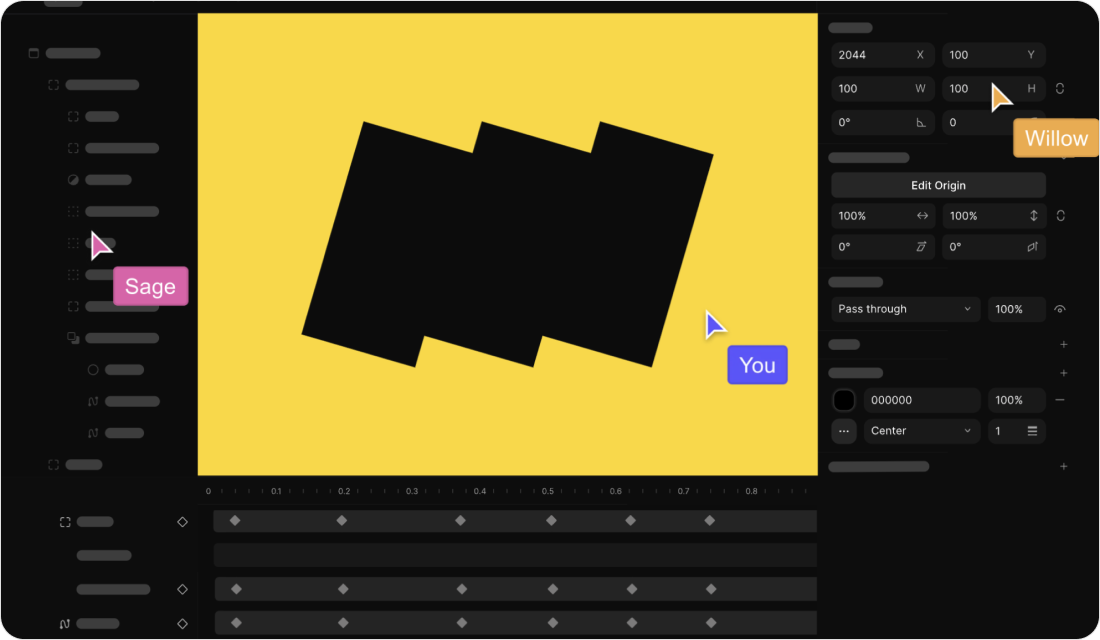Click the 000000 hex color field

coord(921,400)
